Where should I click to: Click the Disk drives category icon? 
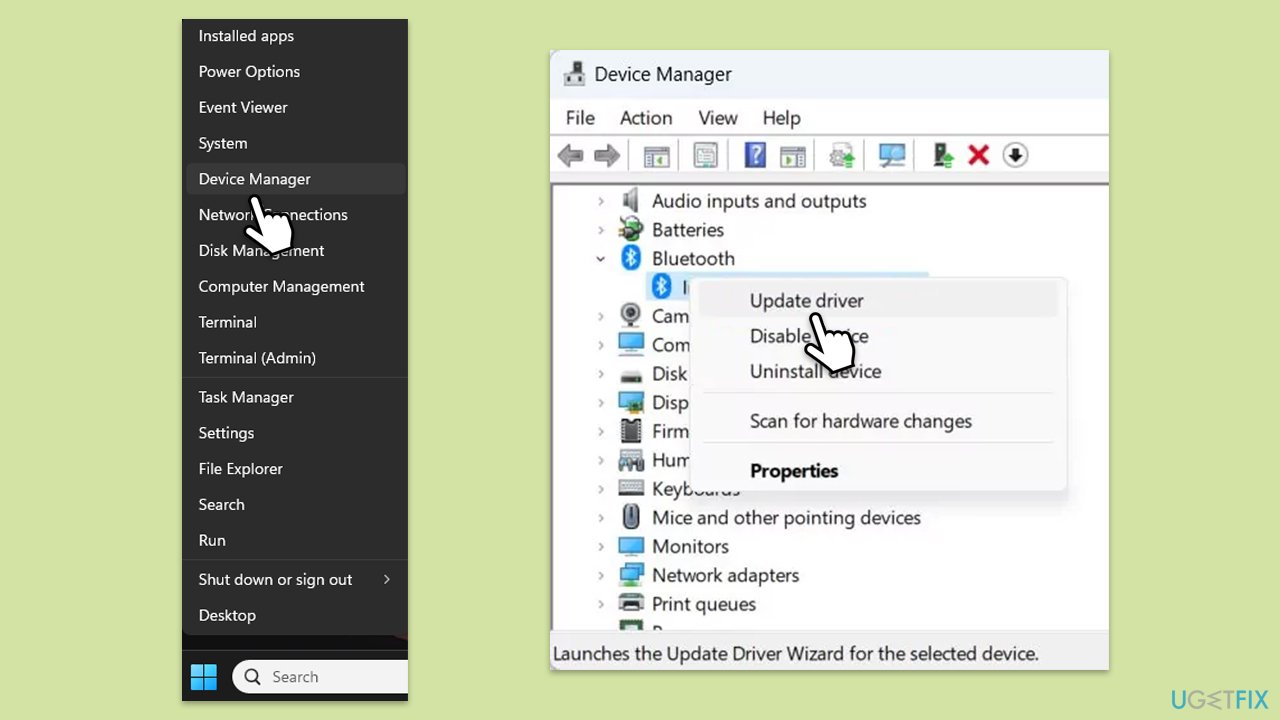[x=630, y=374]
